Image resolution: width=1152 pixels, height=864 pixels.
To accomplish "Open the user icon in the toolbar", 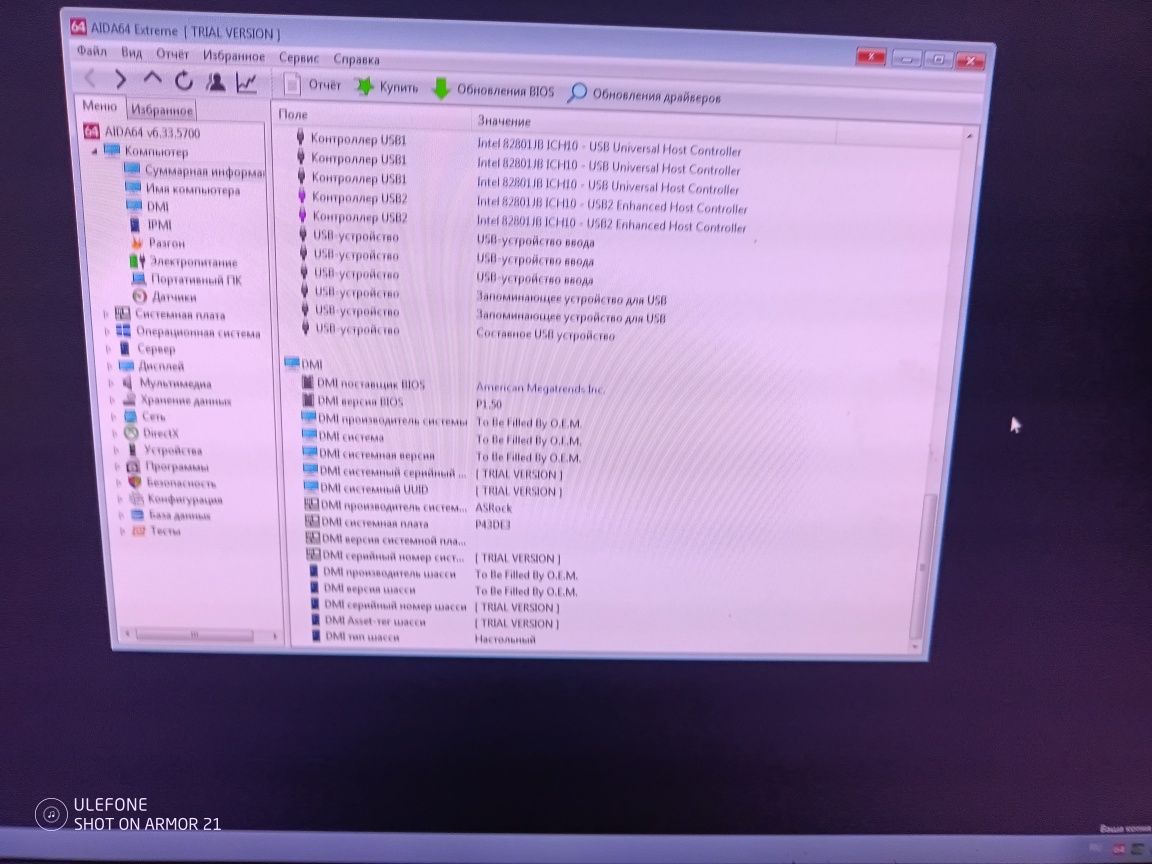I will pyautogui.click(x=215, y=82).
